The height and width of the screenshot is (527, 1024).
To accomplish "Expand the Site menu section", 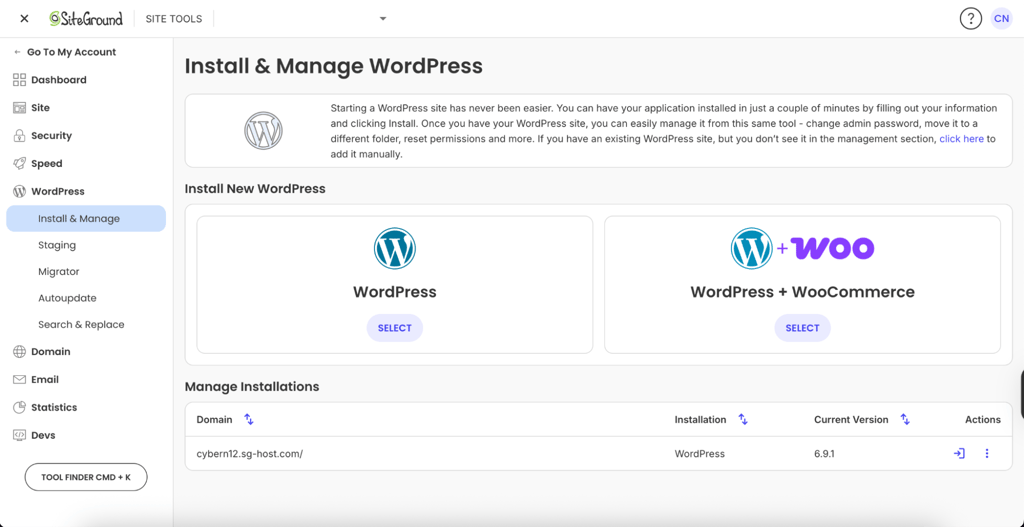I will [x=40, y=108].
